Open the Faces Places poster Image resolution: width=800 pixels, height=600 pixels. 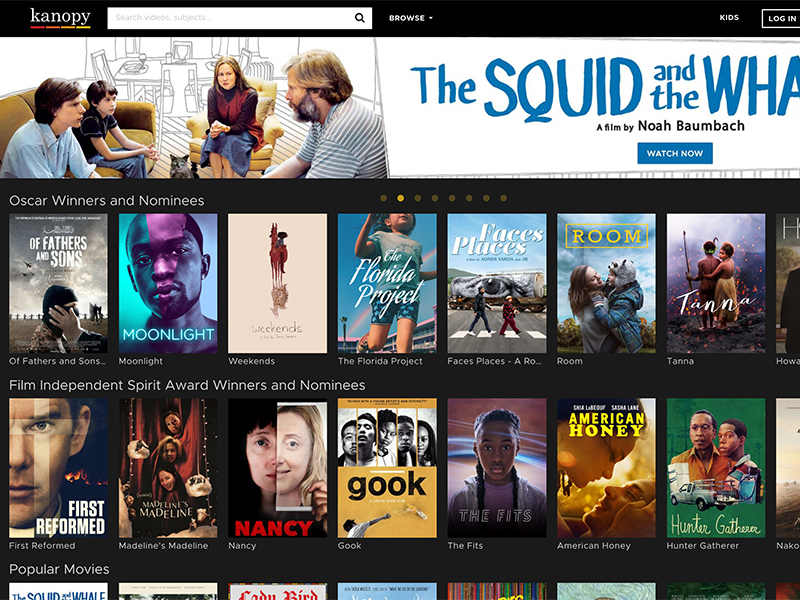coord(497,283)
